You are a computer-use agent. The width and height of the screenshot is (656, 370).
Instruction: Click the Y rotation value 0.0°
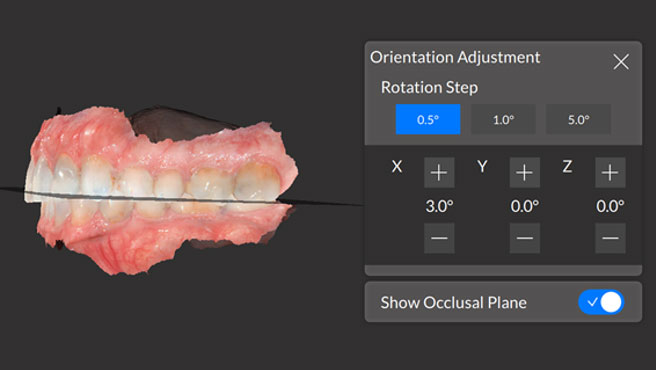525,206
